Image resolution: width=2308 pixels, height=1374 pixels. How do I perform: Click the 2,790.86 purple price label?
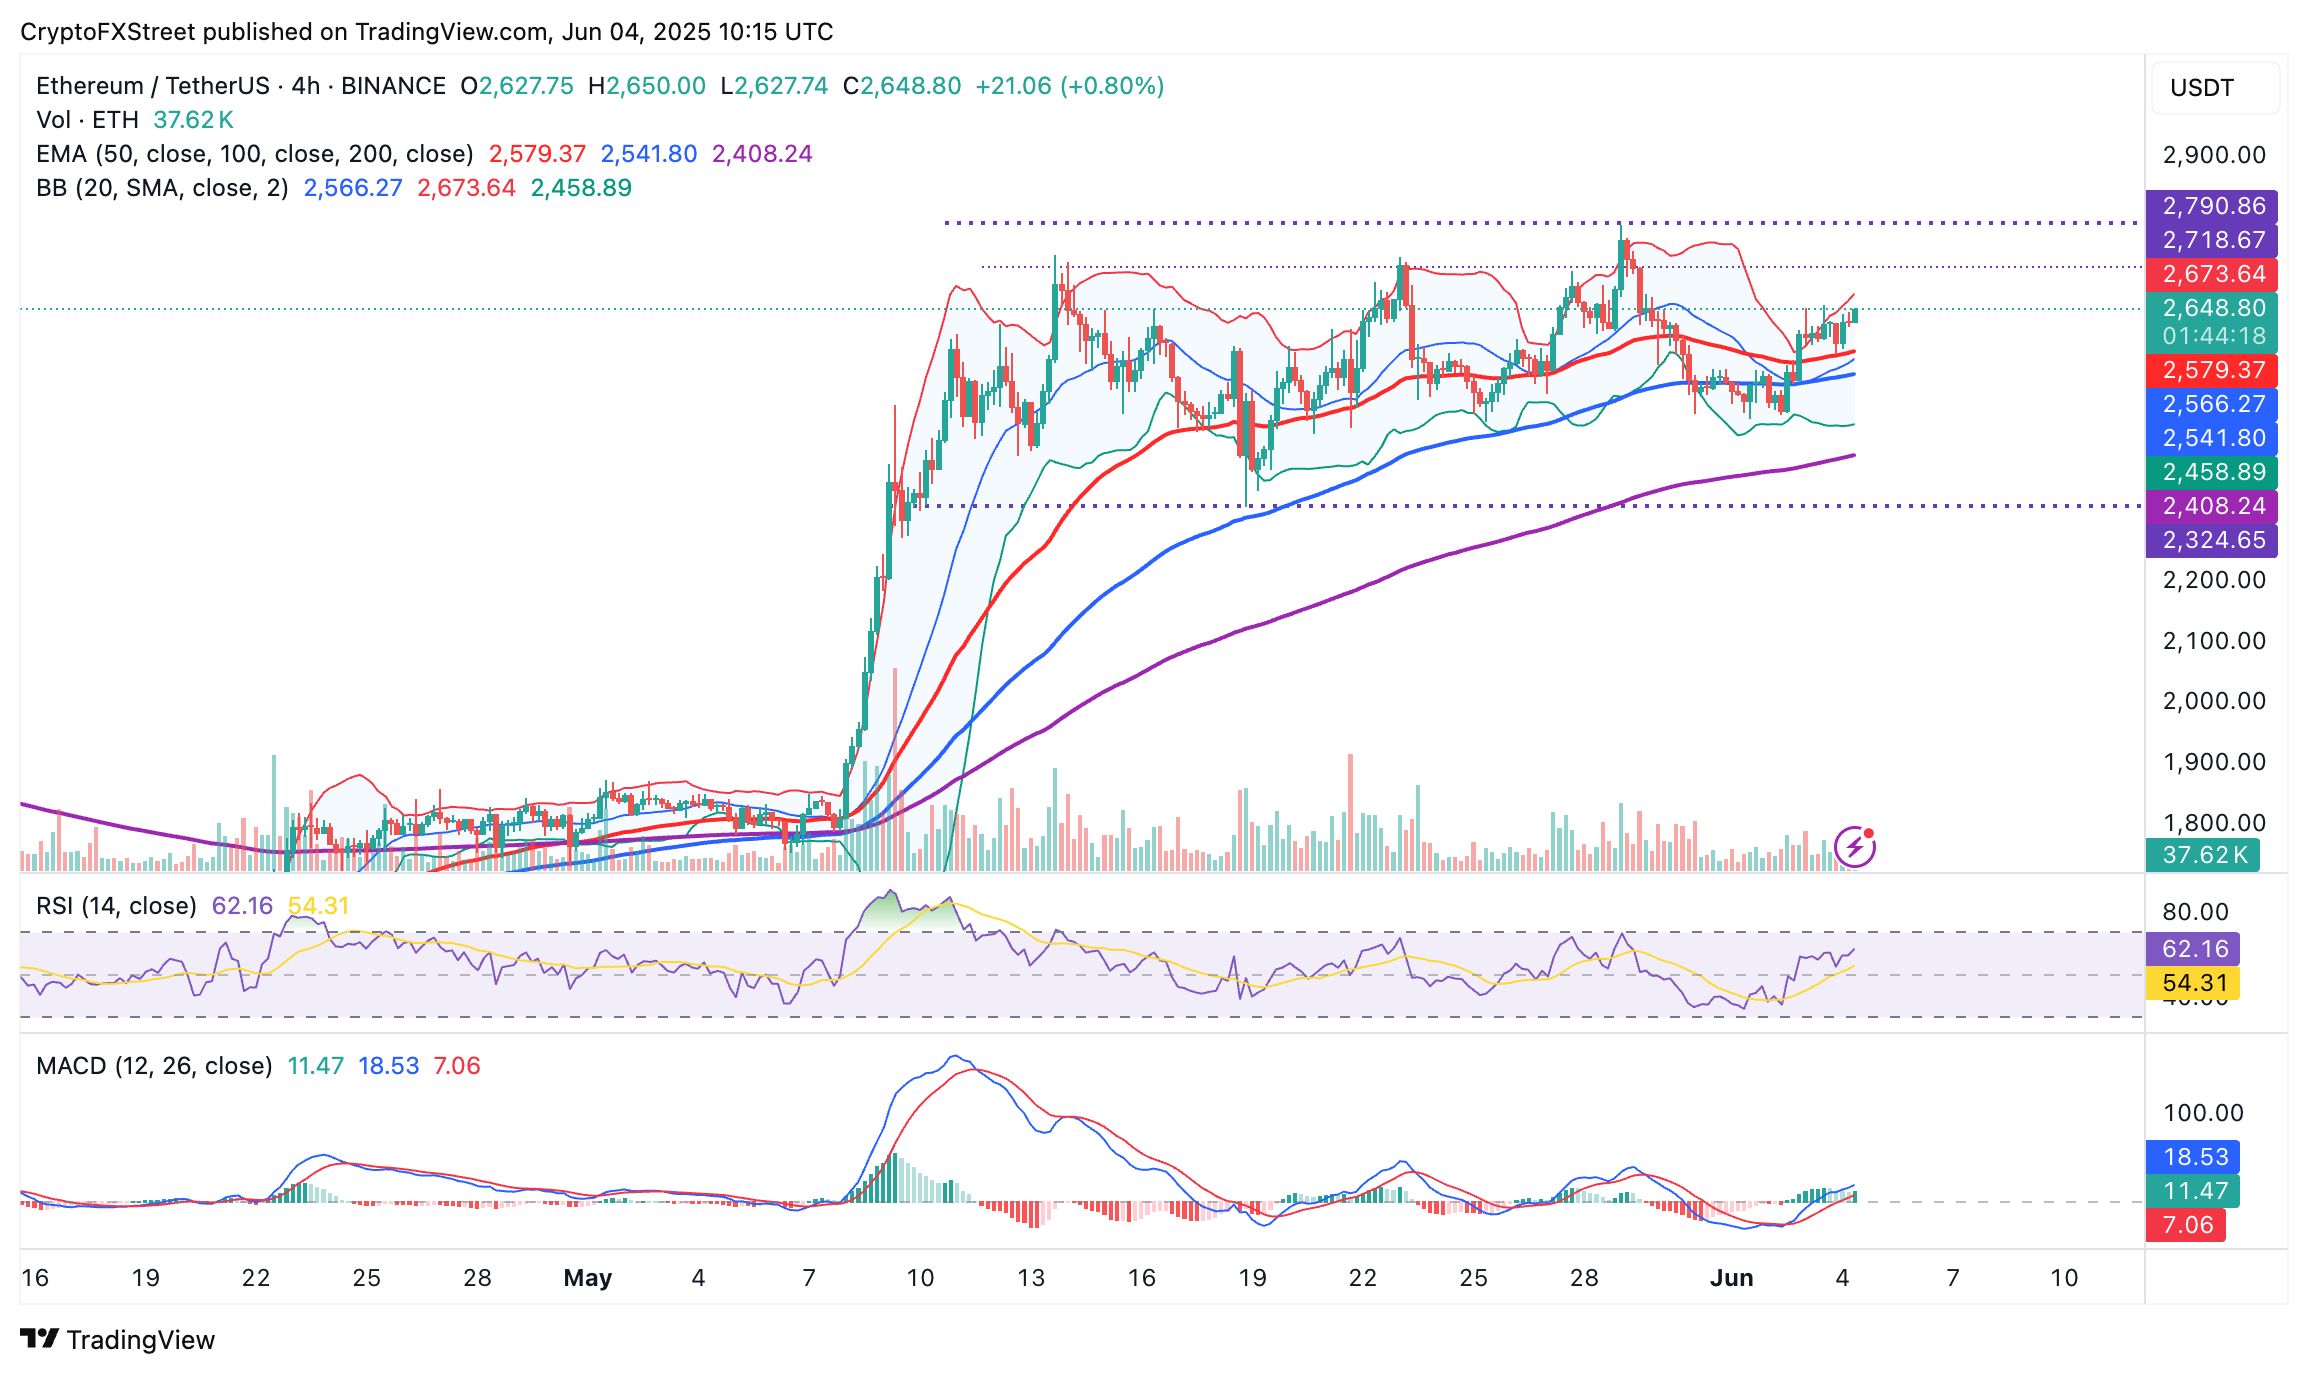[2212, 206]
